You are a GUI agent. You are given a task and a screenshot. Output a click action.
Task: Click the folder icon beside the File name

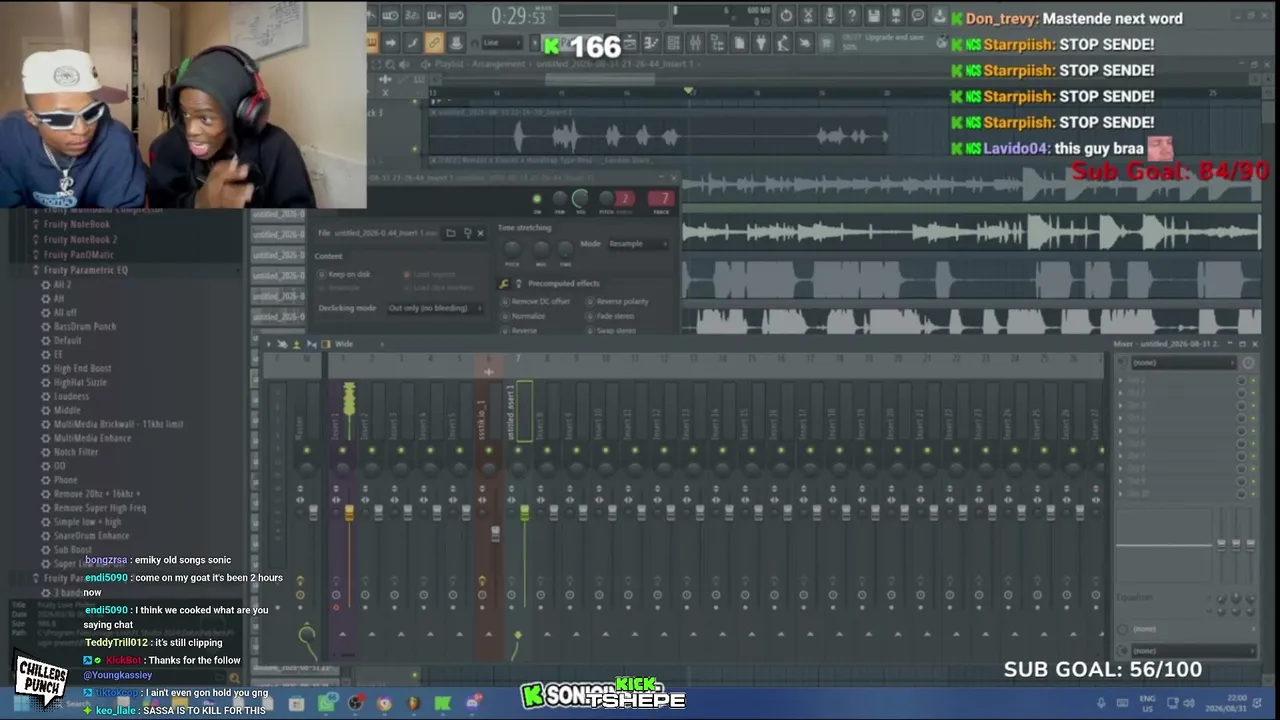(451, 233)
